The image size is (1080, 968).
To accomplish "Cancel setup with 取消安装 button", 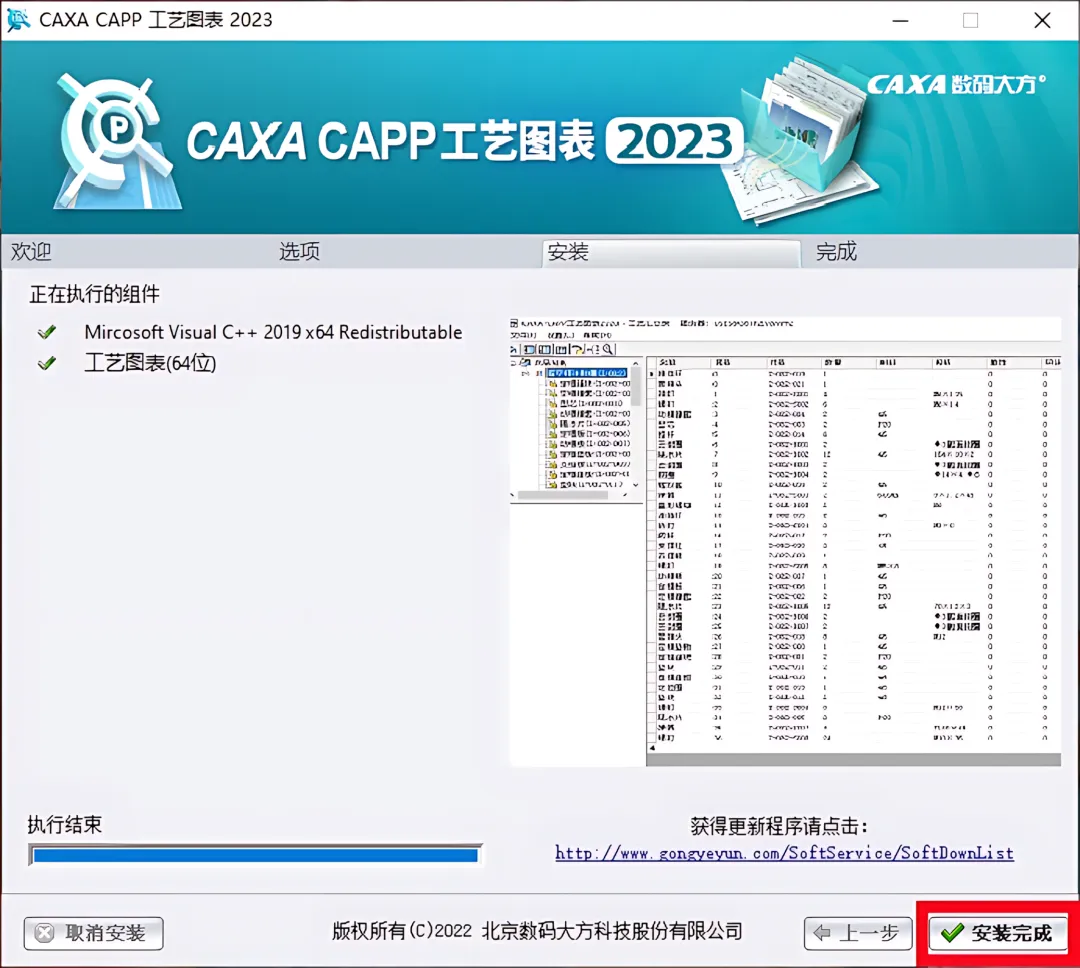I will point(94,934).
